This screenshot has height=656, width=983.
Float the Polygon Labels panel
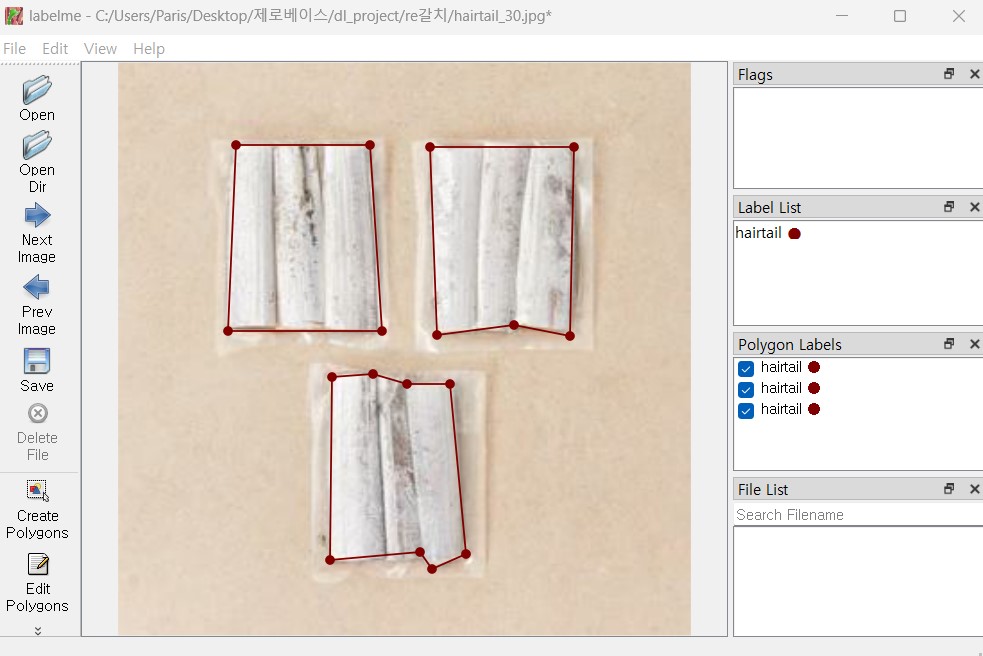click(x=949, y=344)
